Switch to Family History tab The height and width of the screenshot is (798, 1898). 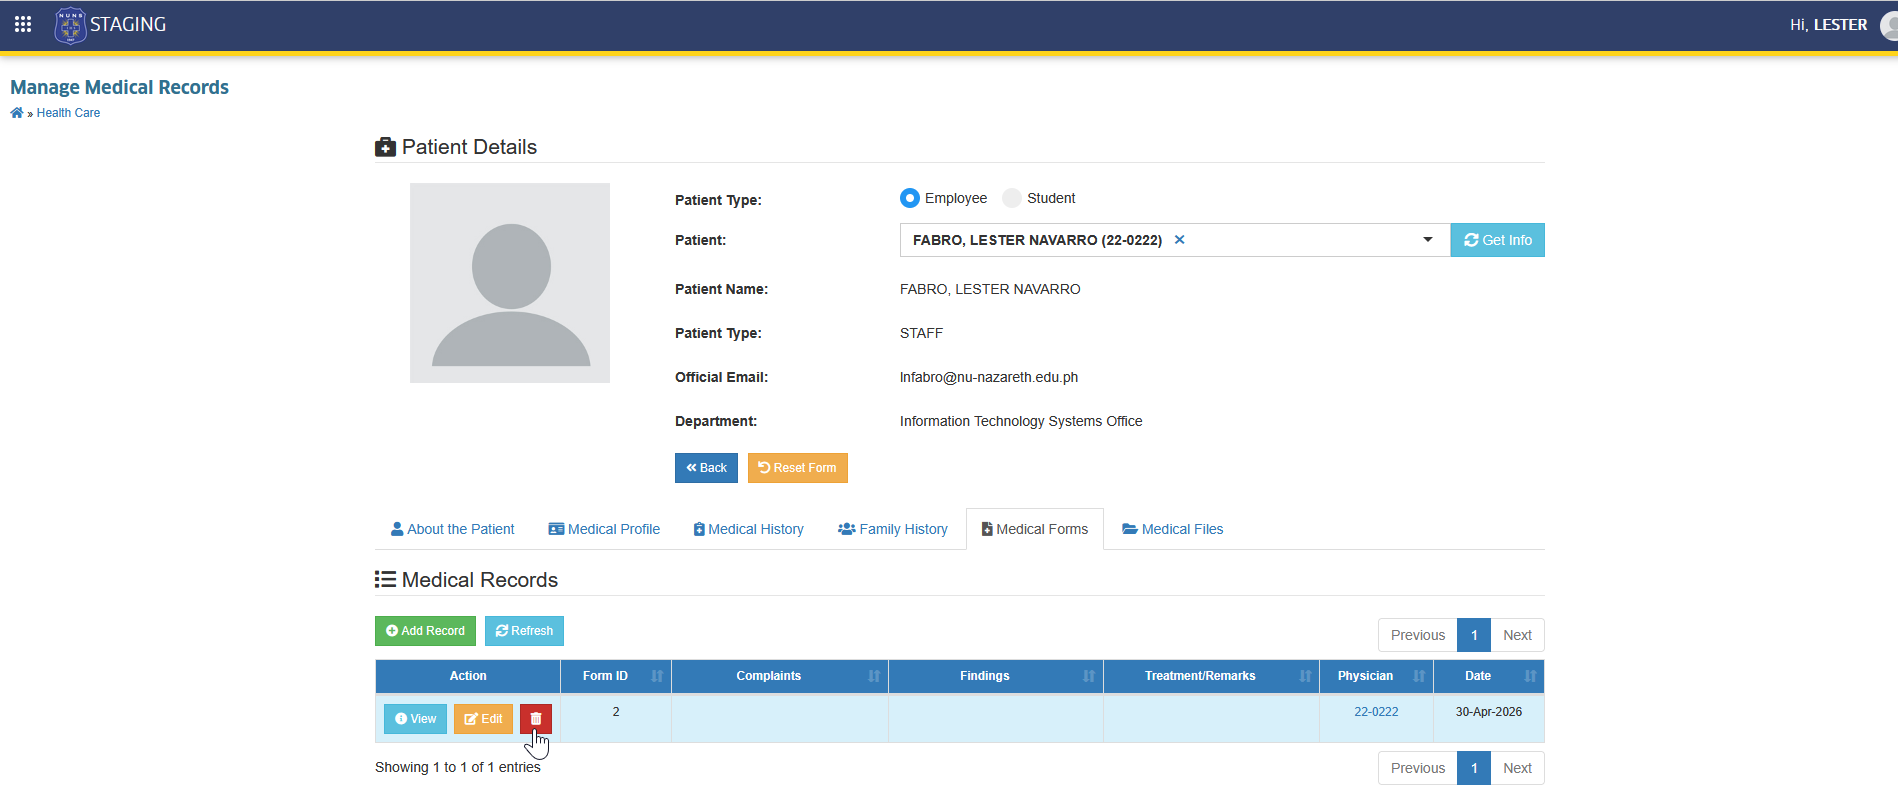point(893,529)
